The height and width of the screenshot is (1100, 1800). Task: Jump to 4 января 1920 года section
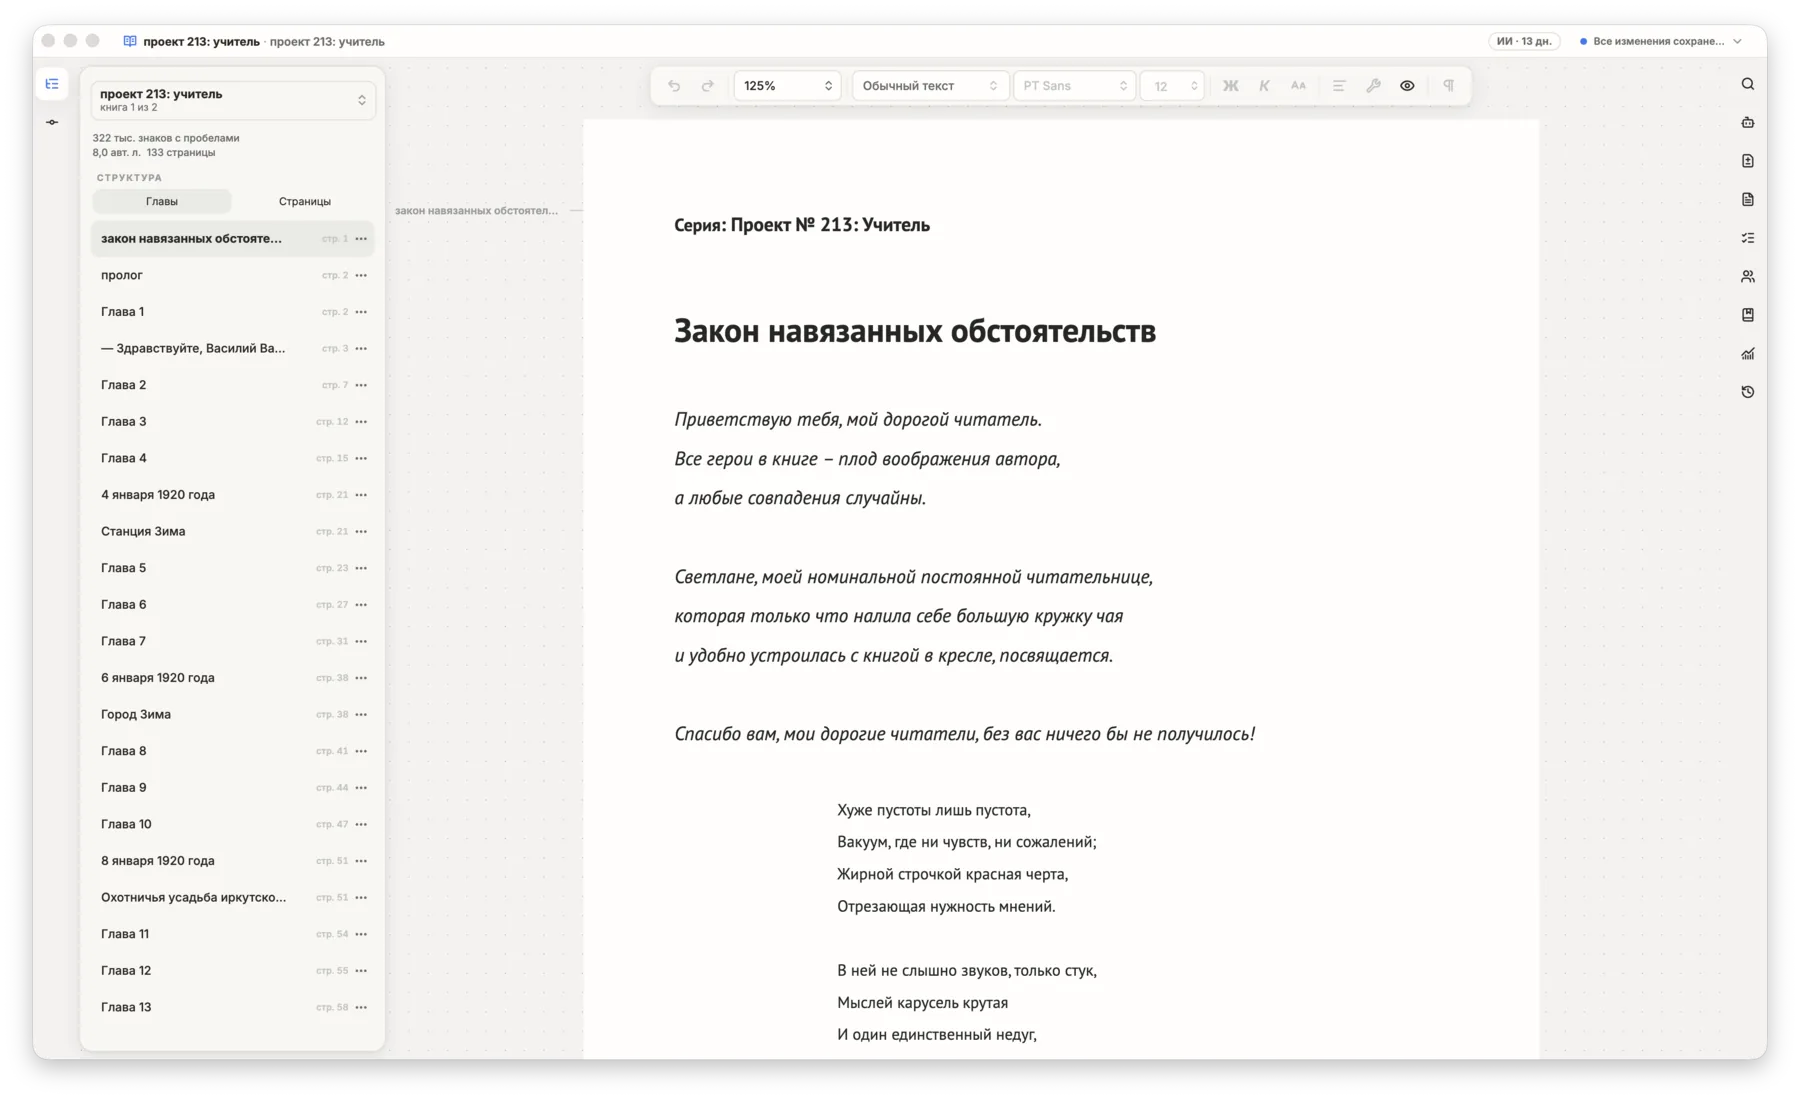coord(233,495)
